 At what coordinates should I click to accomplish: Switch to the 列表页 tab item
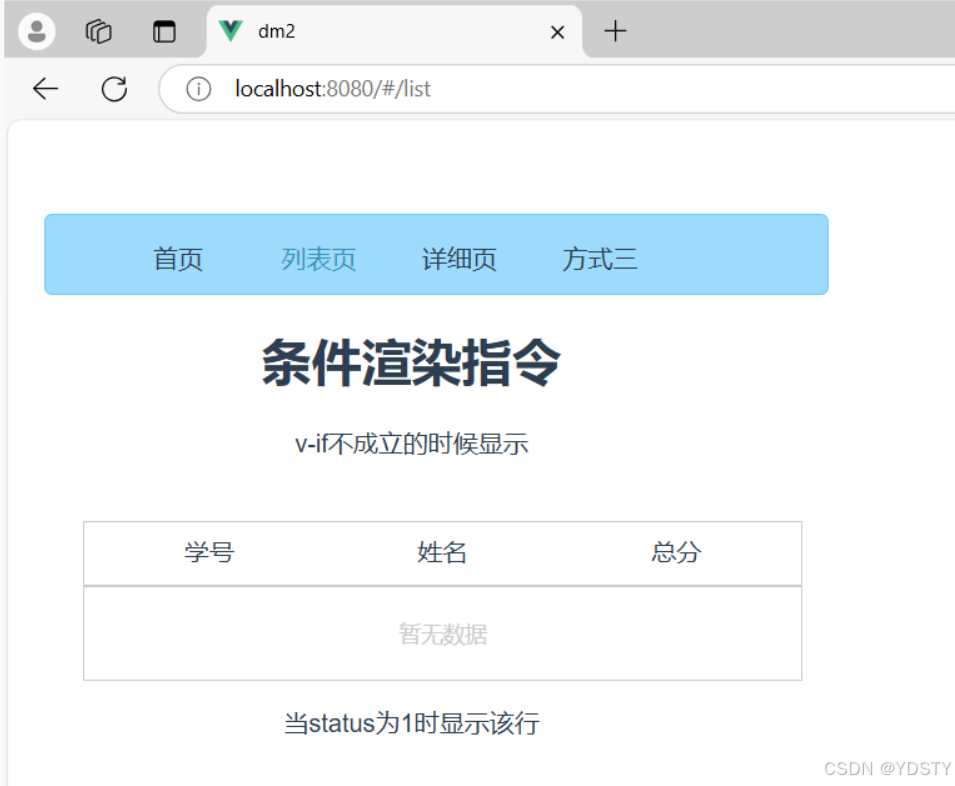[318, 258]
